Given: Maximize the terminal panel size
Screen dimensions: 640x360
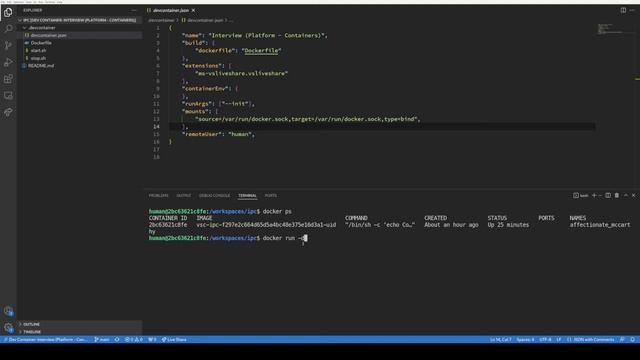Looking at the screenshot, I should tap(626, 196).
